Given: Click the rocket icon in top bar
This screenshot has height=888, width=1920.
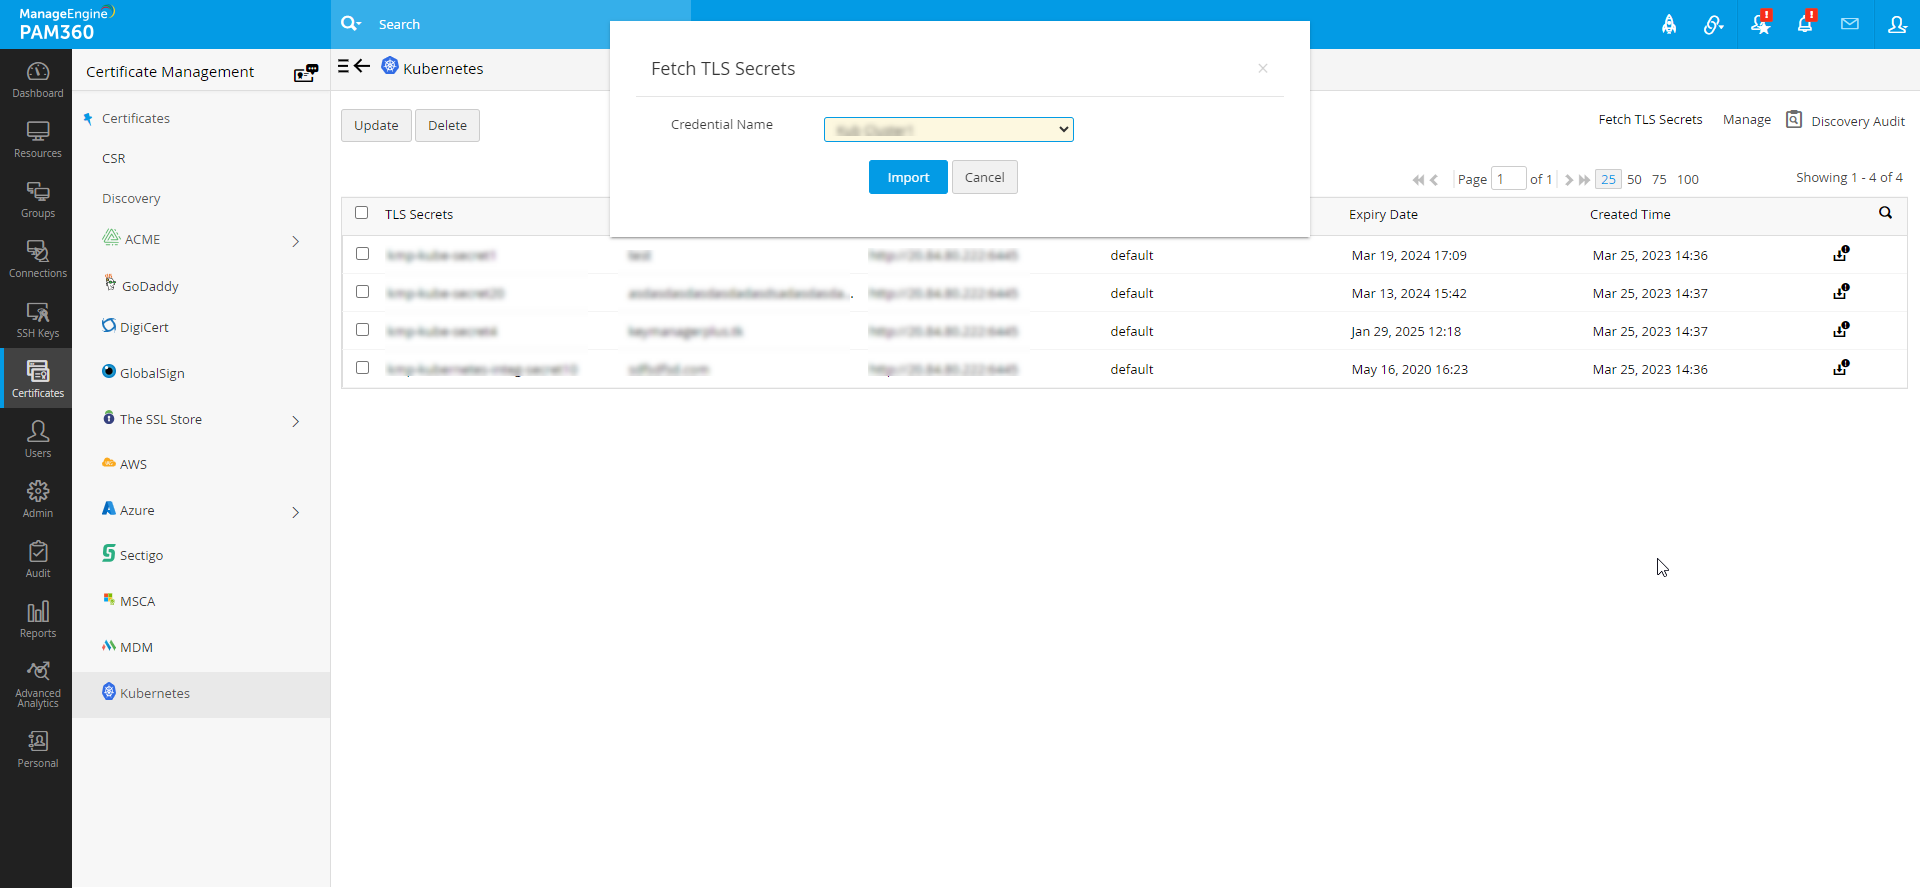Looking at the screenshot, I should [1669, 24].
